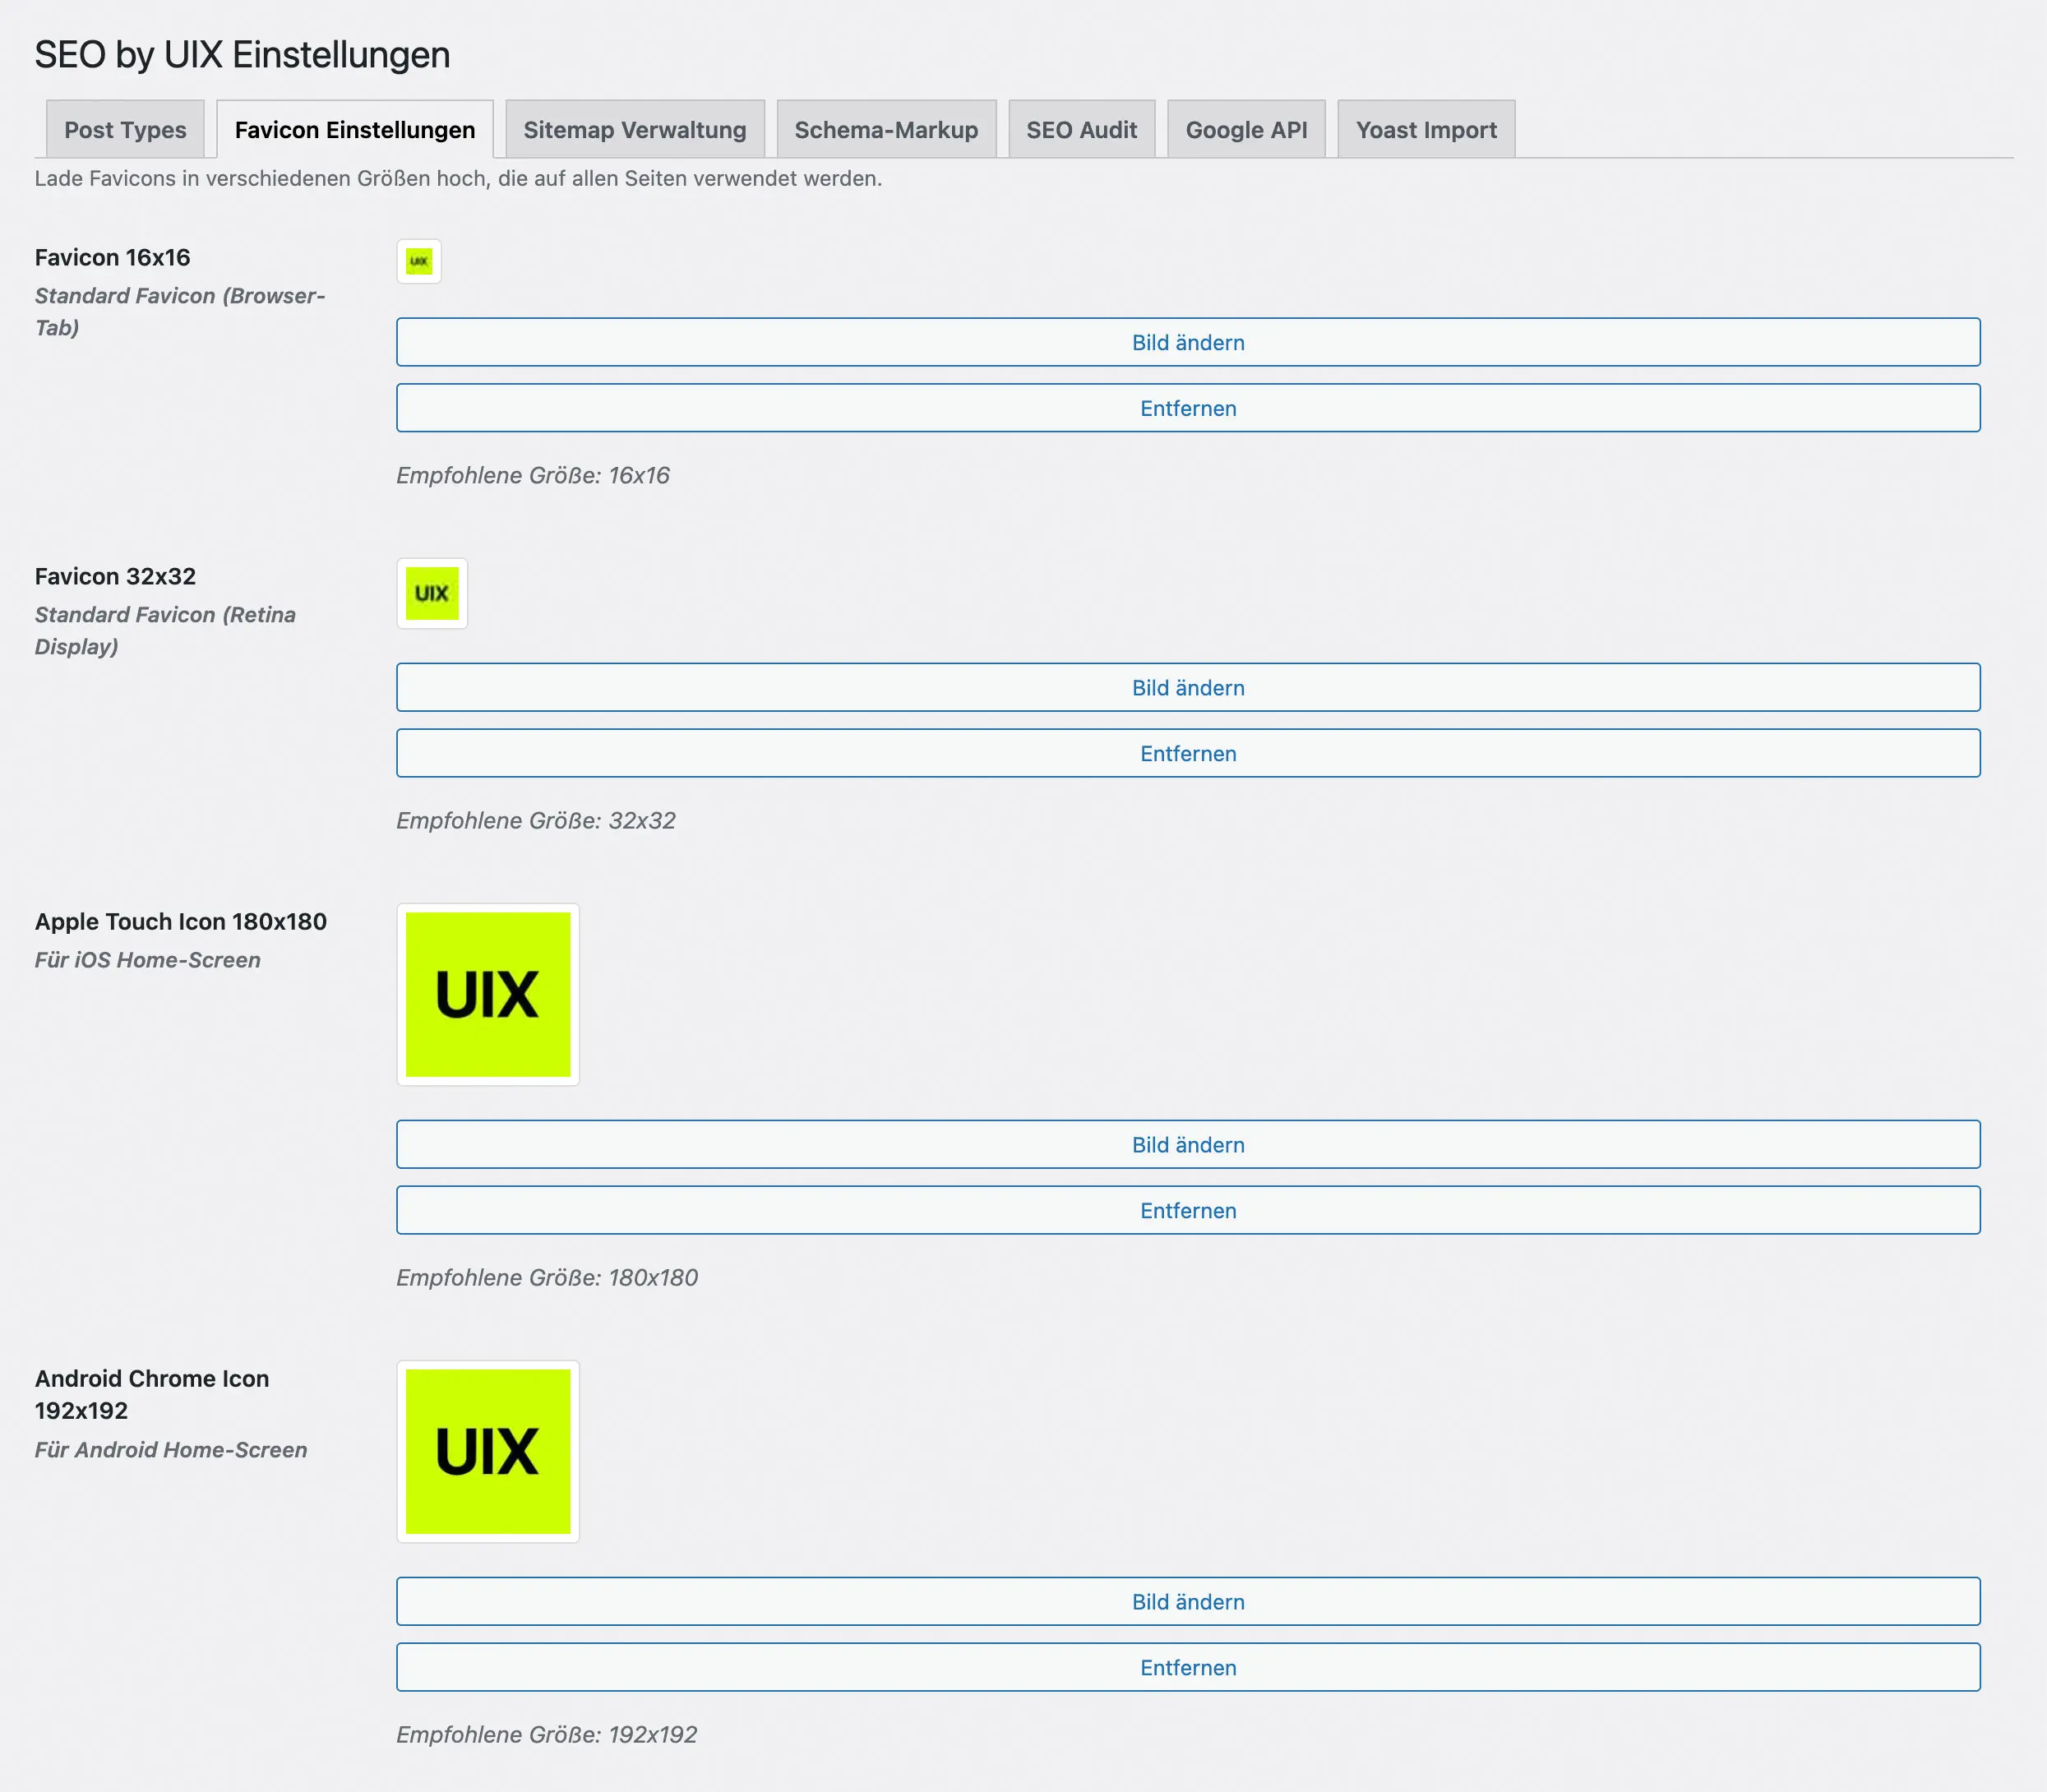2047x1792 pixels.
Task: Switch to the Google API tab
Action: point(1246,130)
